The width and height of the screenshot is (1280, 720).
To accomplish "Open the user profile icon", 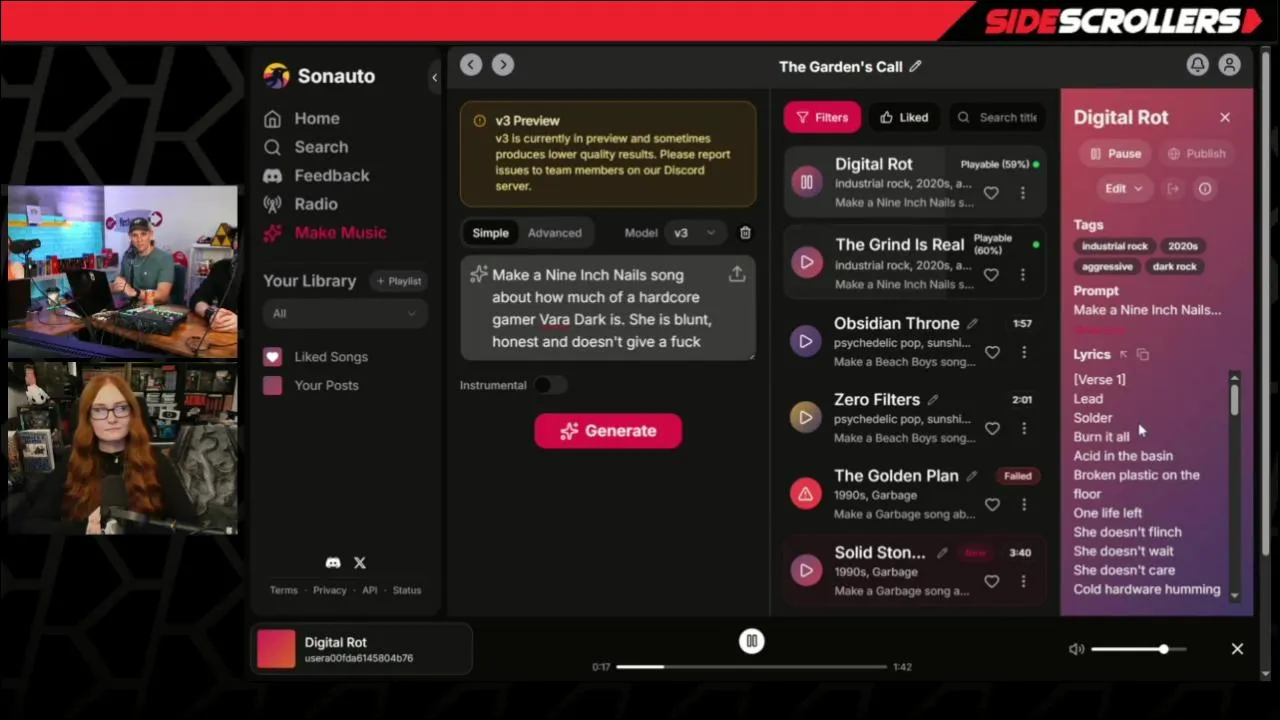I will tap(1229, 65).
